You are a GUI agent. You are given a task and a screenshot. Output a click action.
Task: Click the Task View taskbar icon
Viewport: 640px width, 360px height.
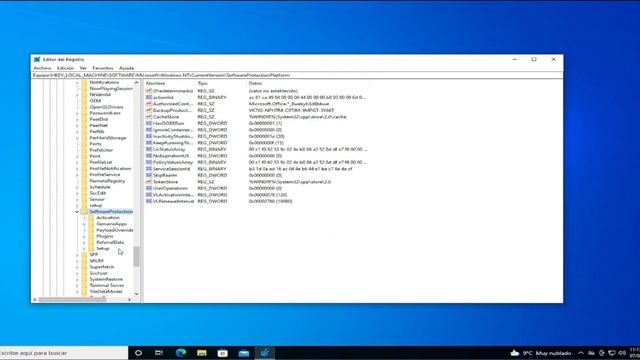[x=159, y=353]
